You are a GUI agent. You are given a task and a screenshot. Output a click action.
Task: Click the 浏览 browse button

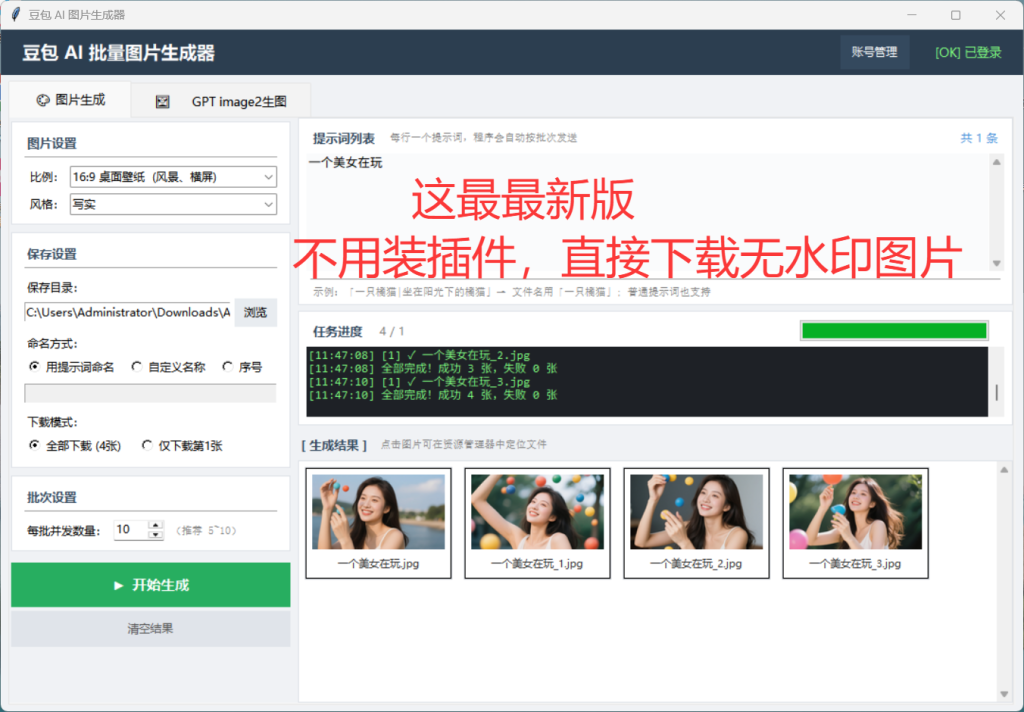coord(255,312)
